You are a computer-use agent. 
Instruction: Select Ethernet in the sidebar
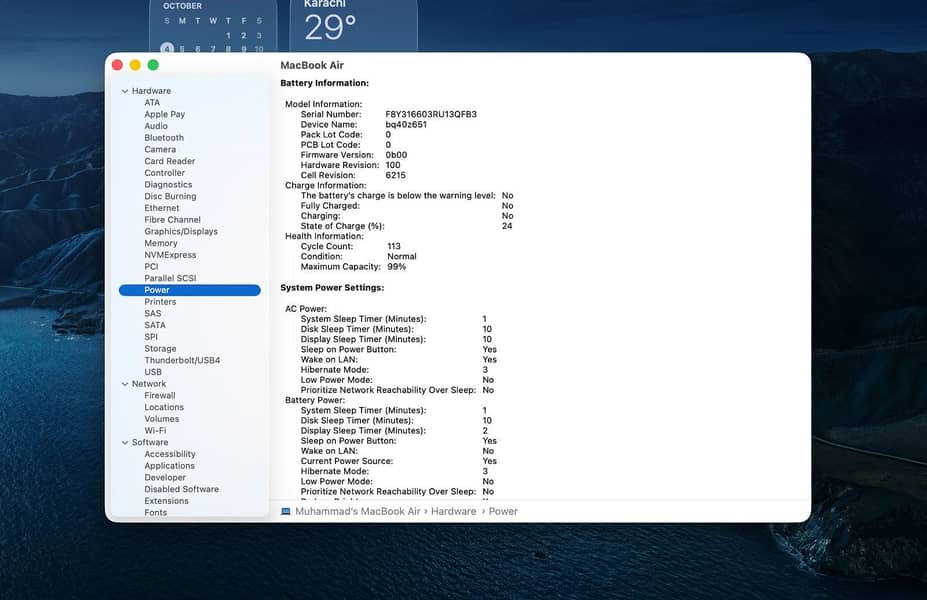[x=161, y=208]
